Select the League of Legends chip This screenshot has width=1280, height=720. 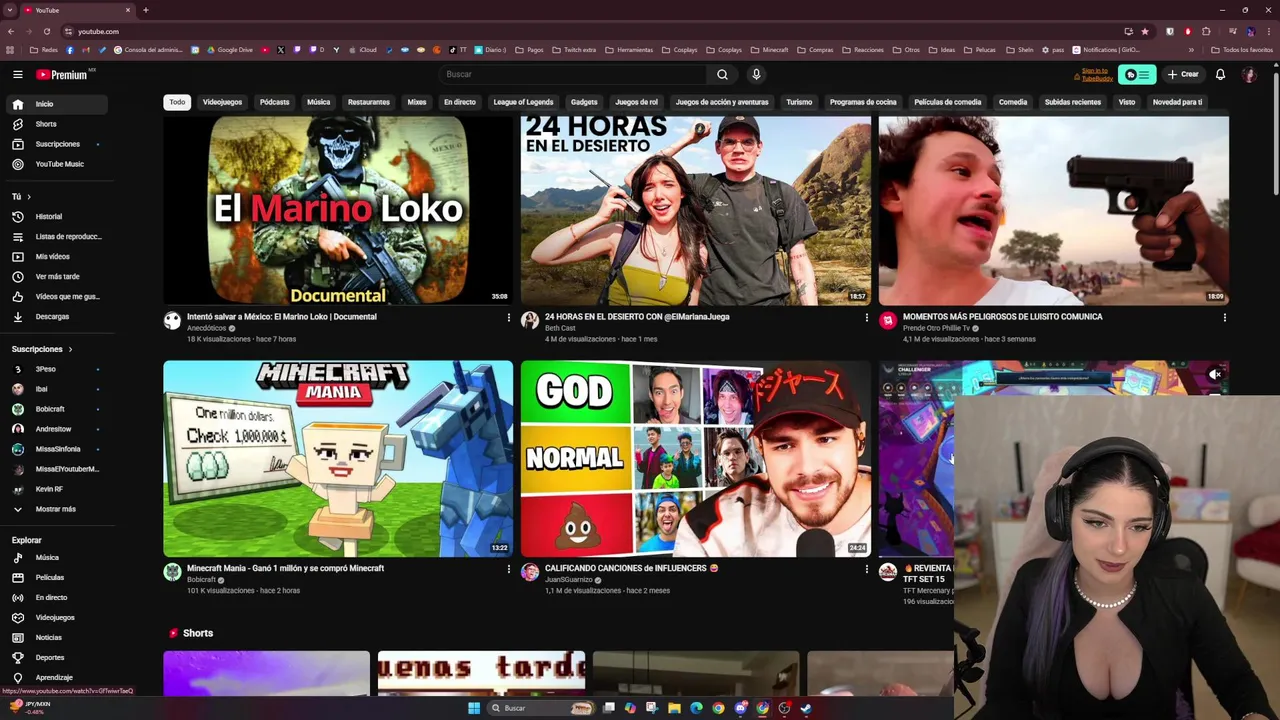click(523, 102)
